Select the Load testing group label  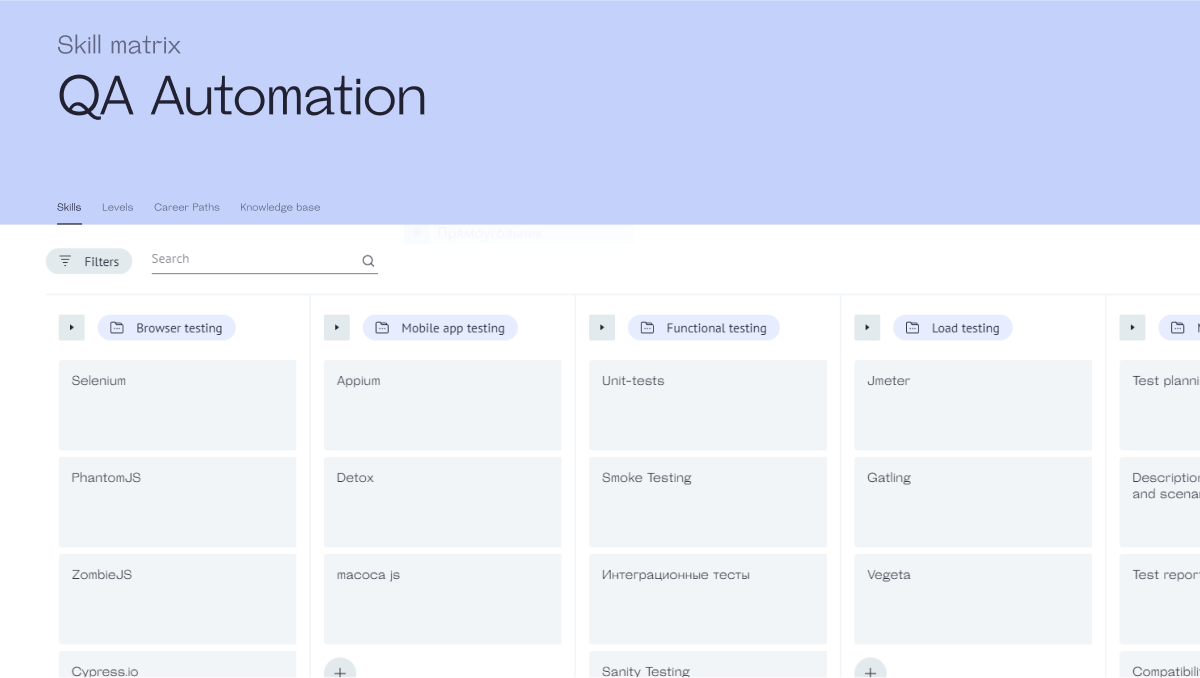pos(952,328)
